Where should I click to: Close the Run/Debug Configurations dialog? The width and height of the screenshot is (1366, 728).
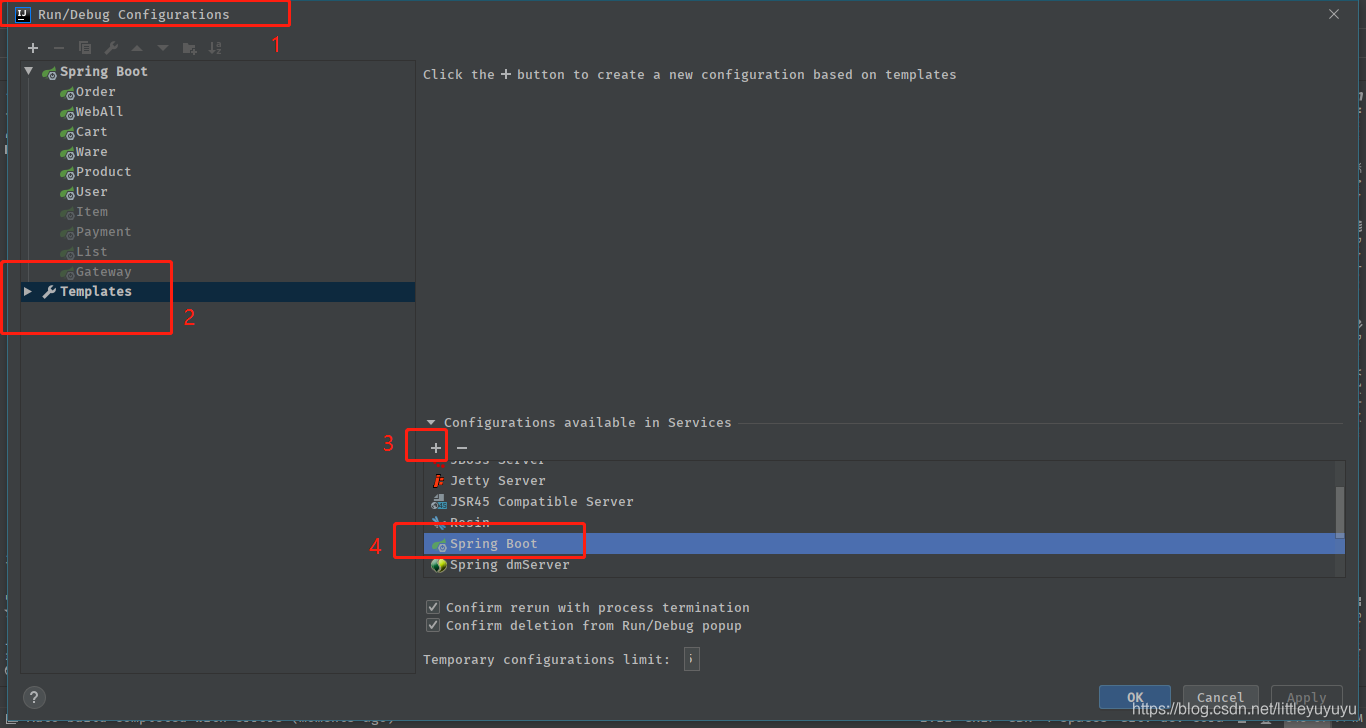(x=1334, y=14)
